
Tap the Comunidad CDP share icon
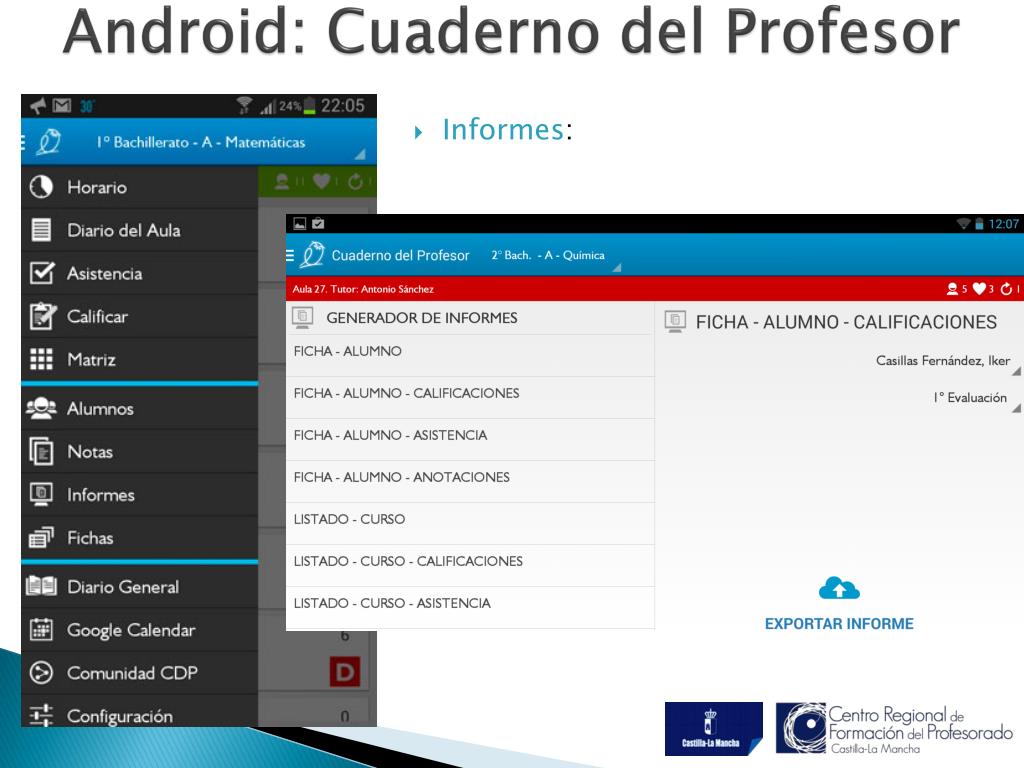(41, 673)
